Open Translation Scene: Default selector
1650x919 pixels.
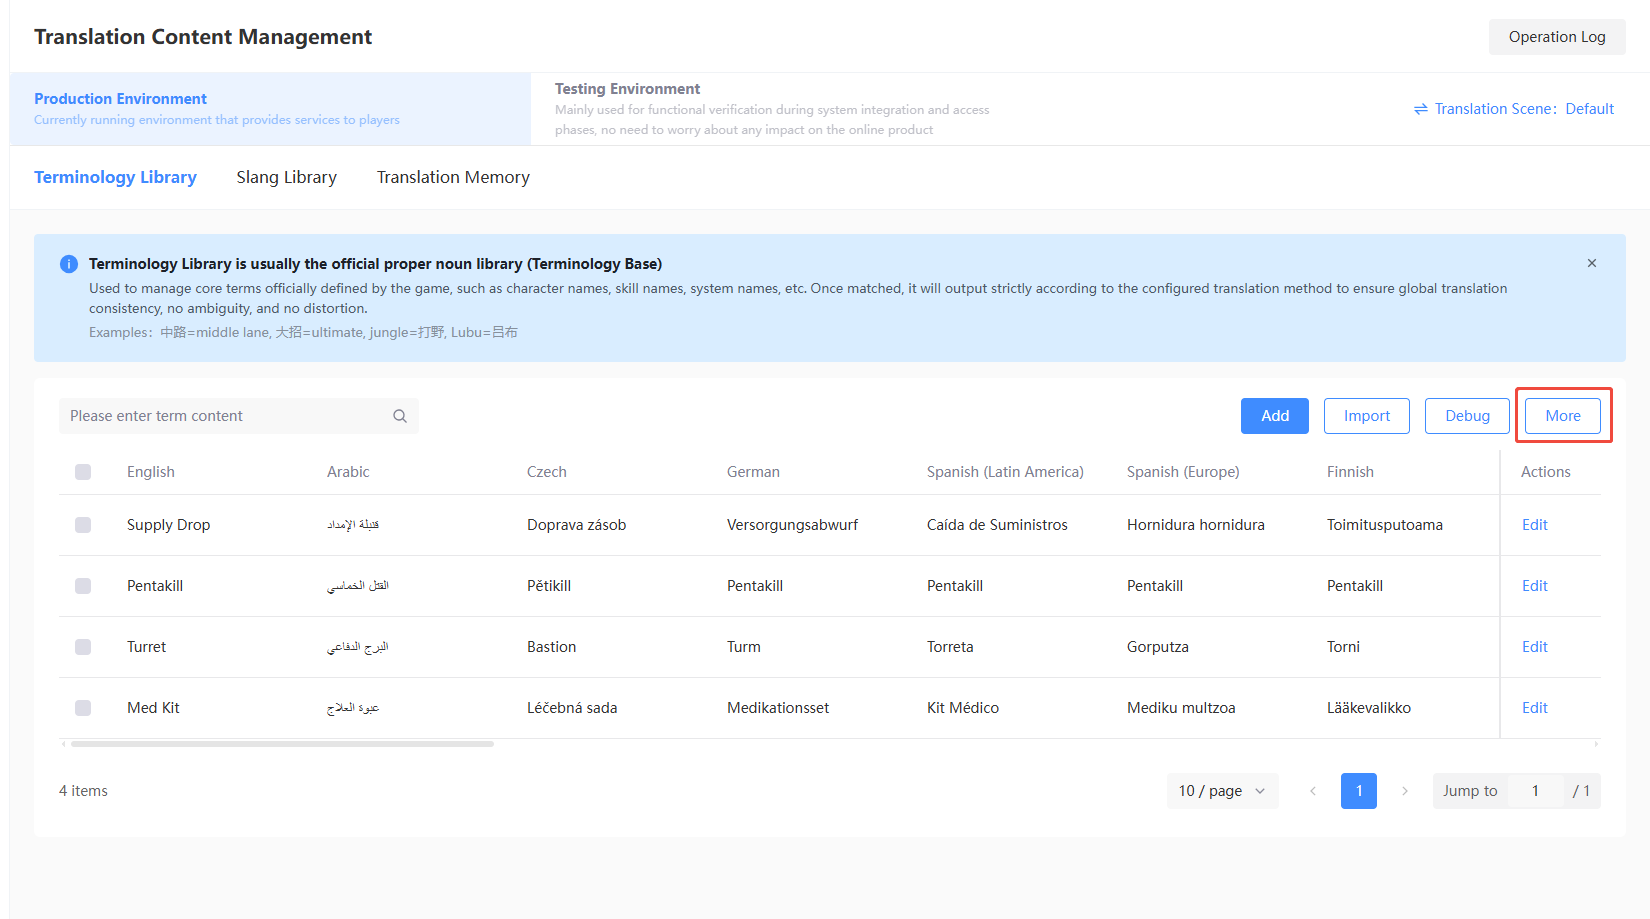point(1514,109)
